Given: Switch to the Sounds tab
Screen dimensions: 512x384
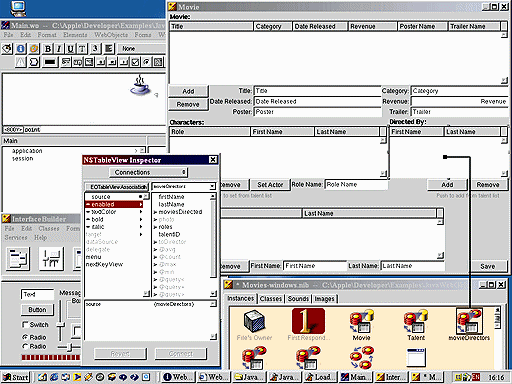Looking at the screenshot, I should pos(298,299).
